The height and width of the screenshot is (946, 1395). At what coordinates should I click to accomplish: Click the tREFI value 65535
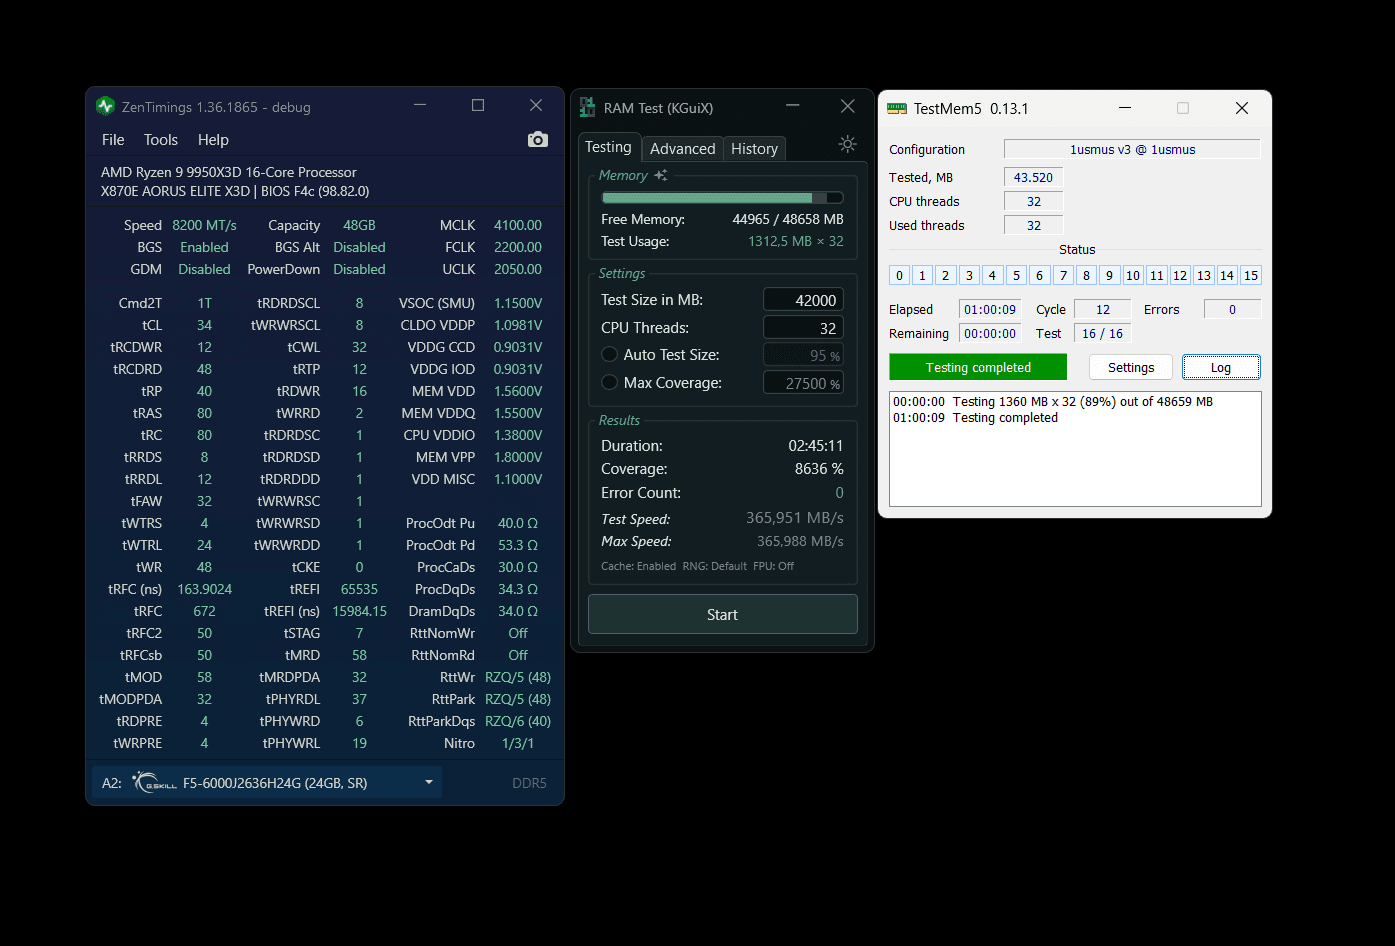[x=359, y=589]
